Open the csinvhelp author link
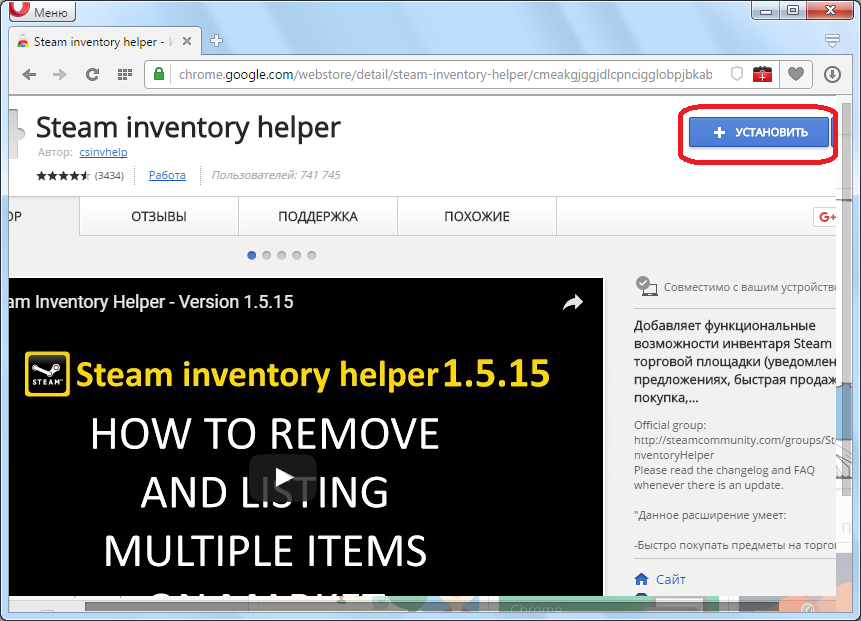 (103, 152)
